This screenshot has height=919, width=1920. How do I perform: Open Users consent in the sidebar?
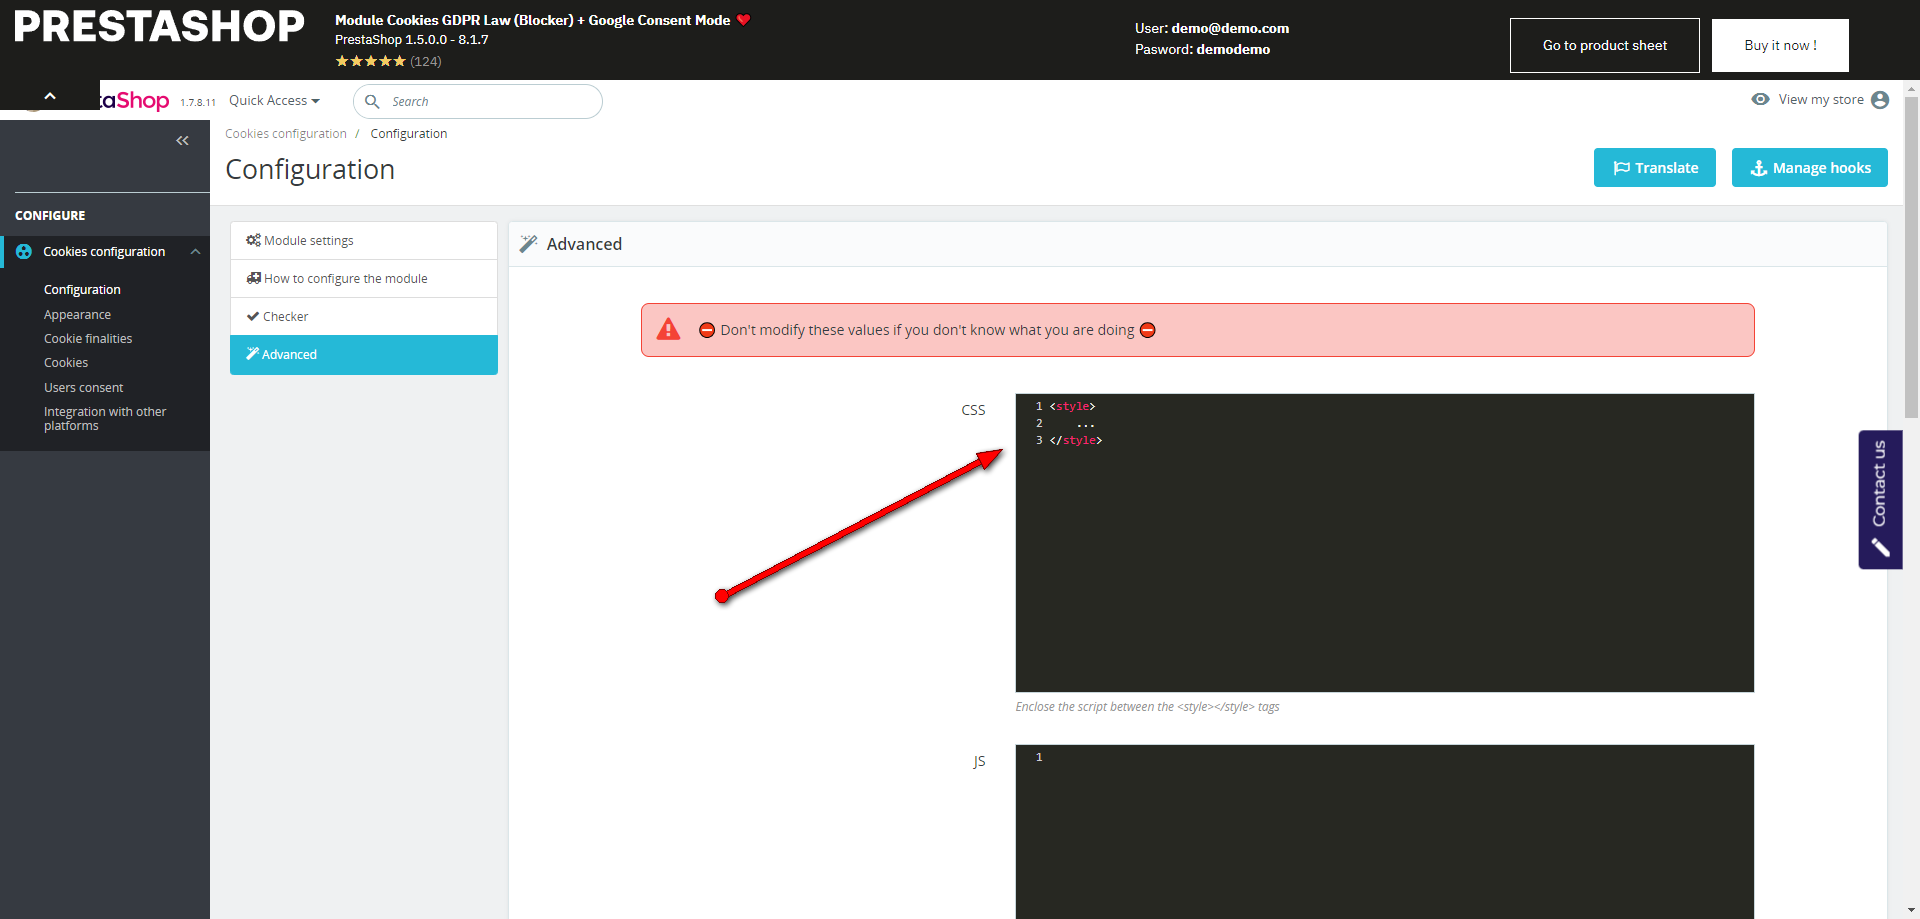tap(84, 388)
